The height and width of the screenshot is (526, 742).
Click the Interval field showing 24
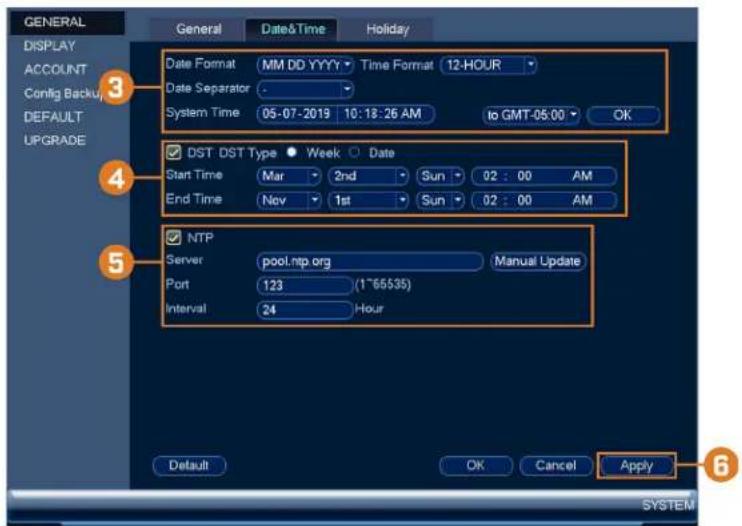click(305, 310)
